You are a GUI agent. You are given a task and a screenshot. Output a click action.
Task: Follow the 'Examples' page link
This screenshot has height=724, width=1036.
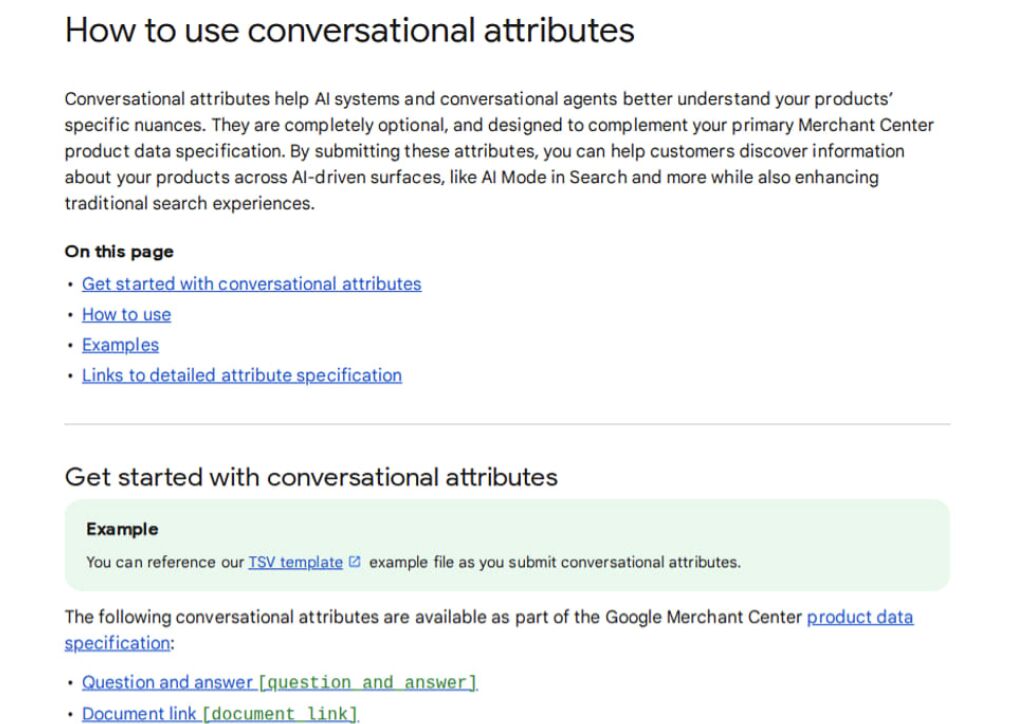pyautogui.click(x=120, y=345)
